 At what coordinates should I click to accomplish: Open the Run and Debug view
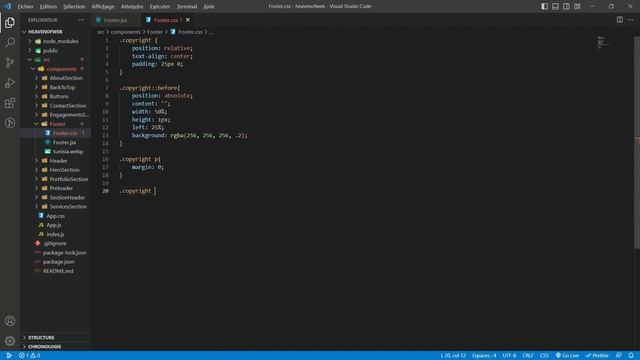10,83
